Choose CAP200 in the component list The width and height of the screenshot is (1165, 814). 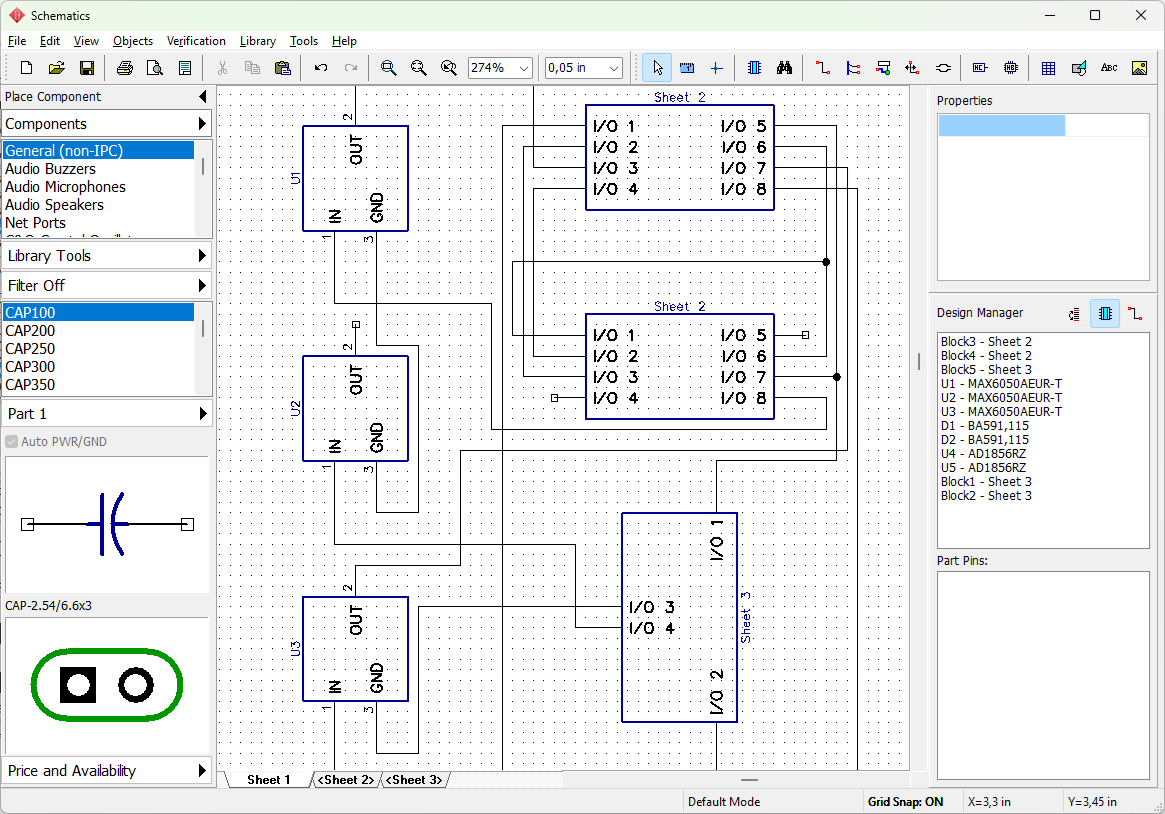(98, 331)
